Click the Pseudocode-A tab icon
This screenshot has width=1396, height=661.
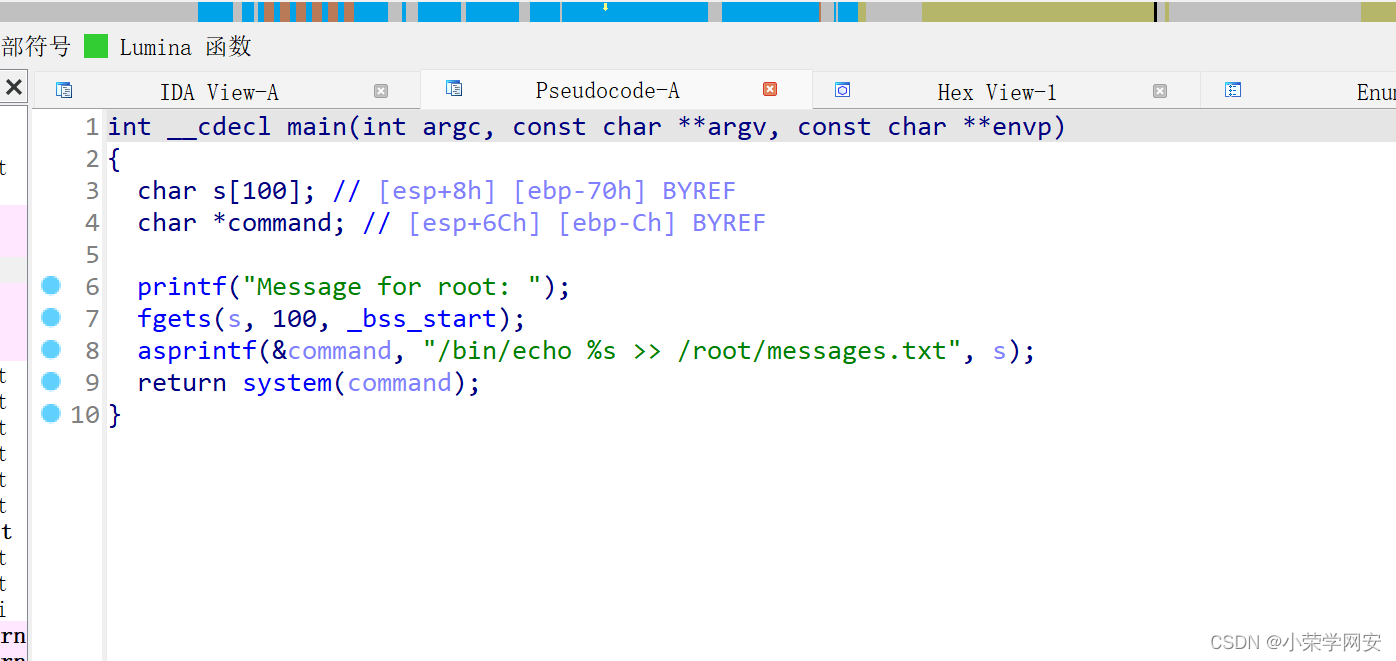click(x=454, y=89)
